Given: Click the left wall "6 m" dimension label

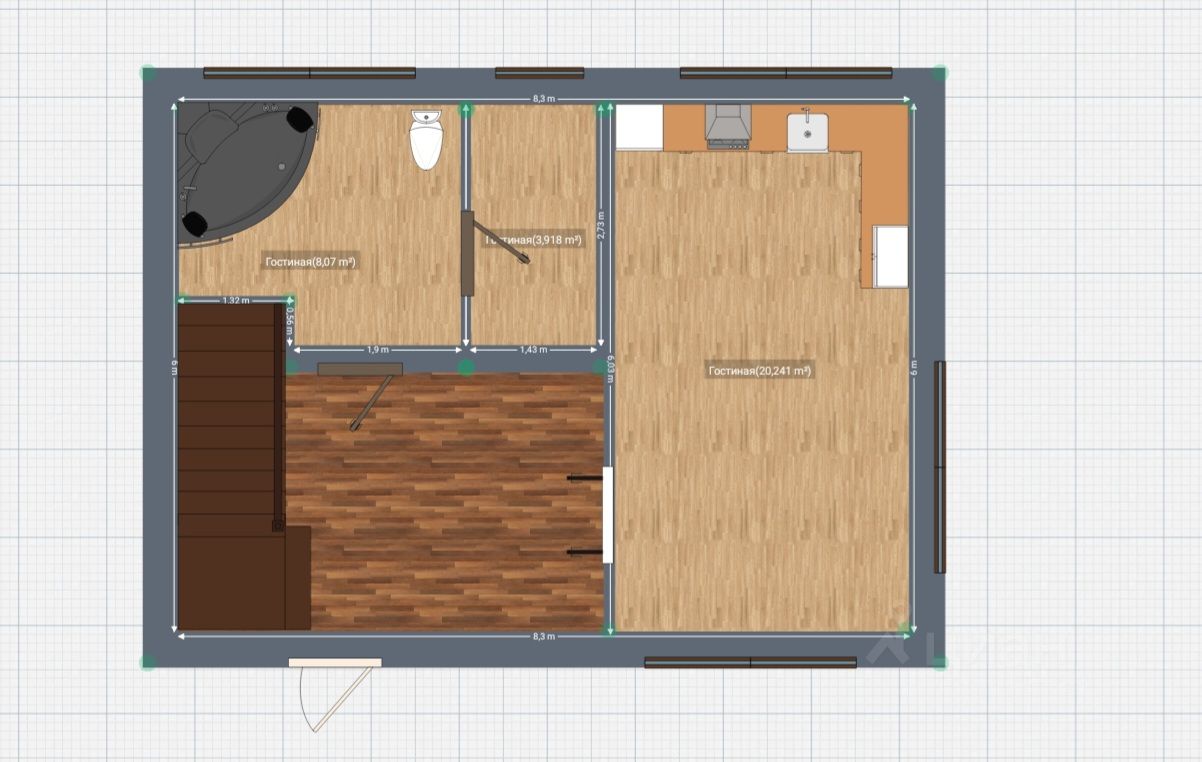Looking at the screenshot, I should tap(173, 368).
